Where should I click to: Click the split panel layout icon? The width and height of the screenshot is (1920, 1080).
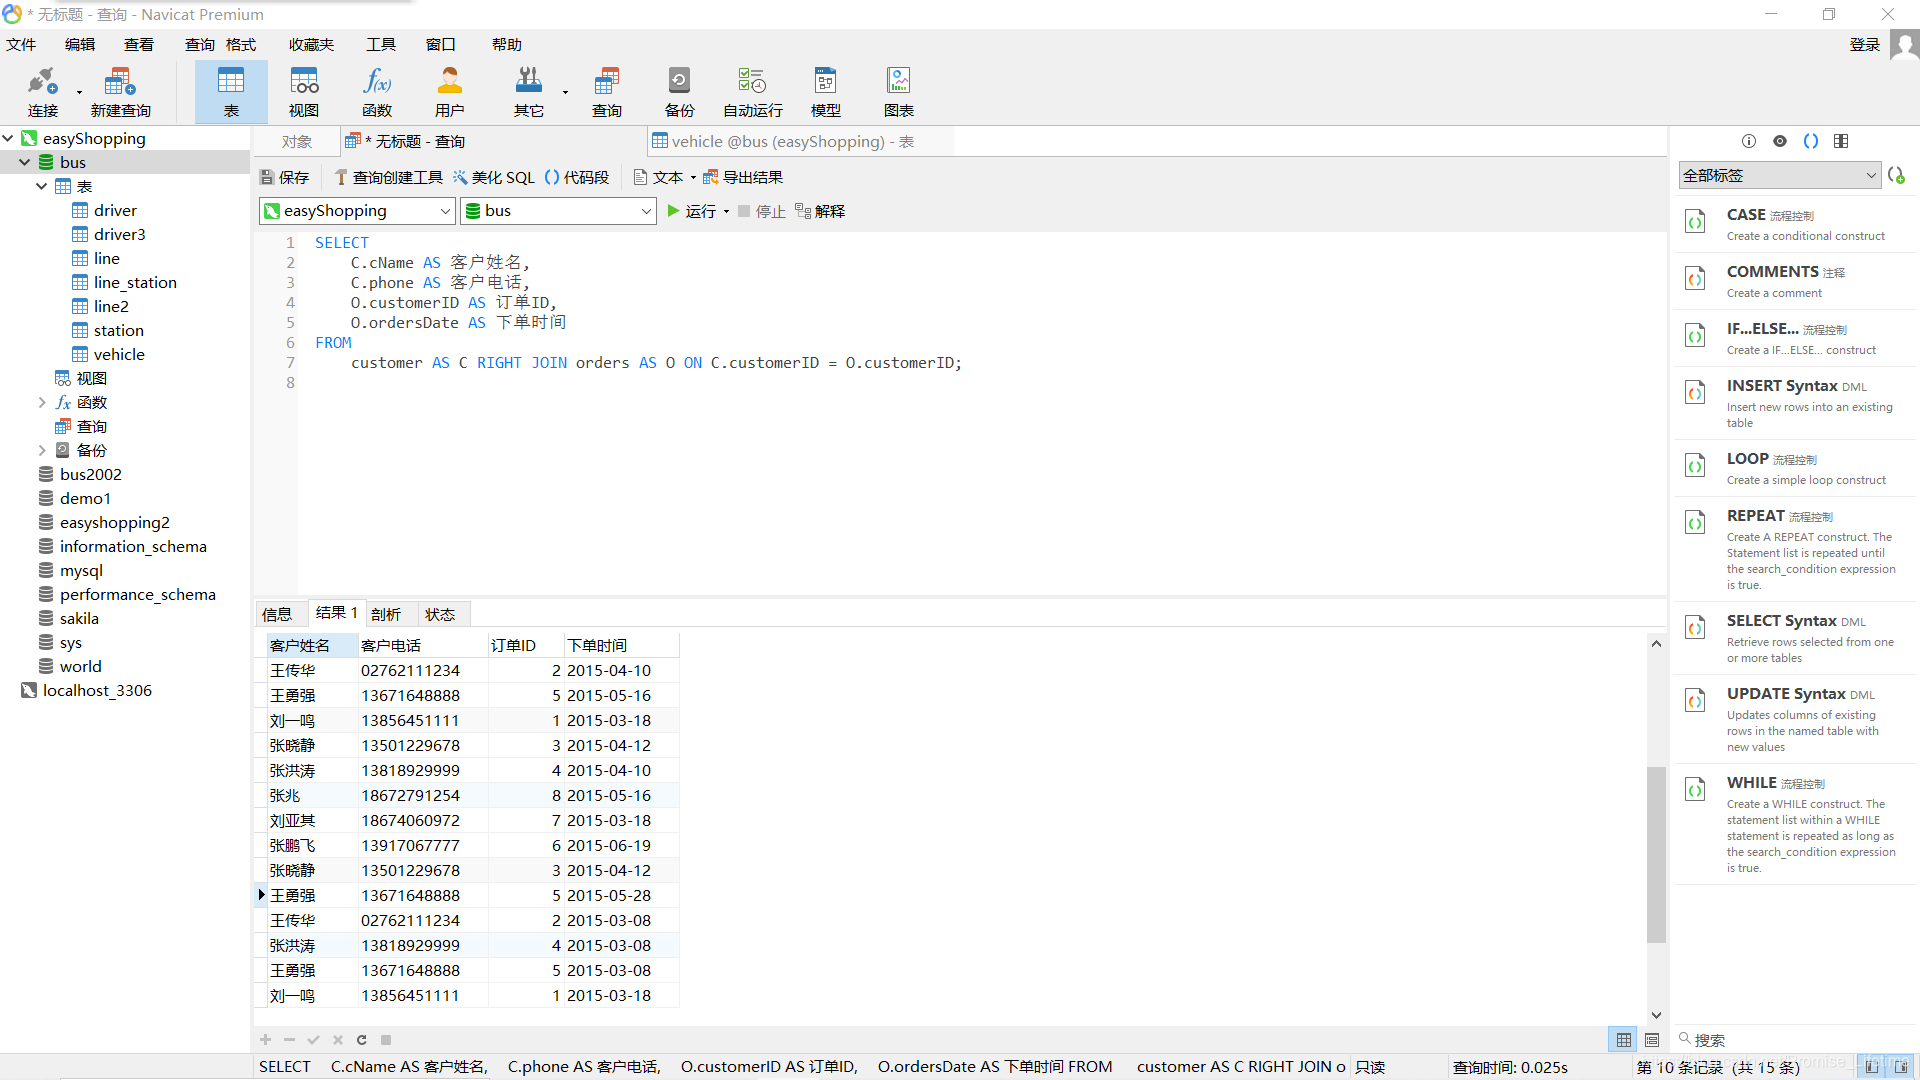pos(1841,141)
